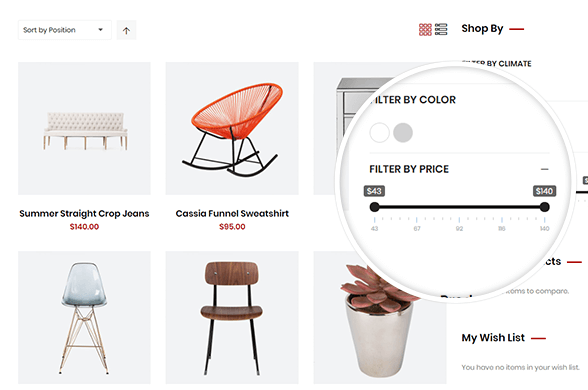View the walnut wooden chair thumbnail
588x390 pixels.
(232, 318)
